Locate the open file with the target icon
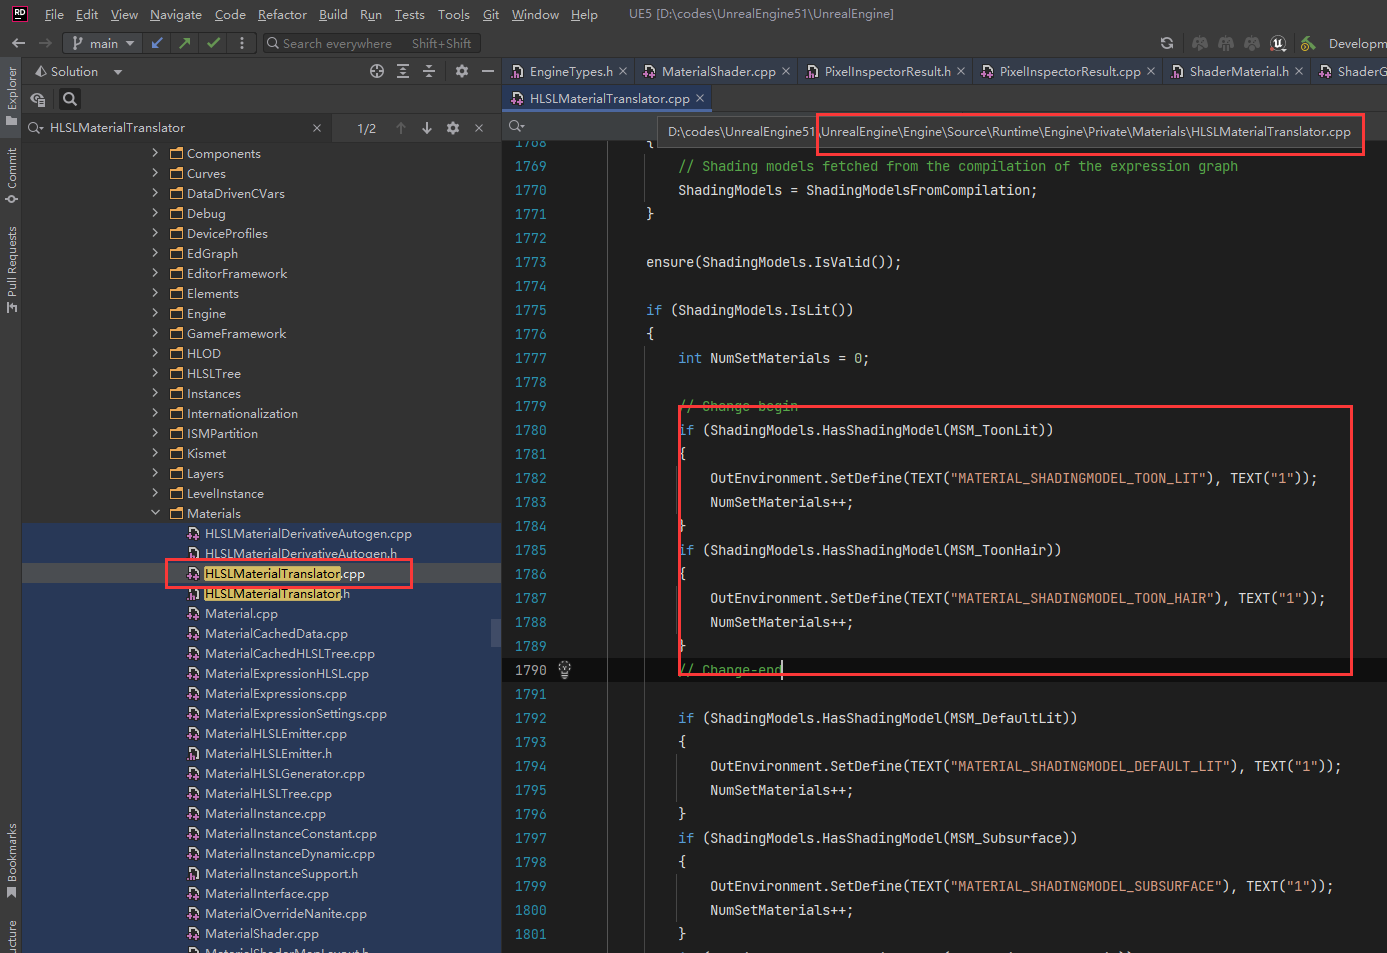Image resolution: width=1387 pixels, height=953 pixels. click(x=377, y=71)
